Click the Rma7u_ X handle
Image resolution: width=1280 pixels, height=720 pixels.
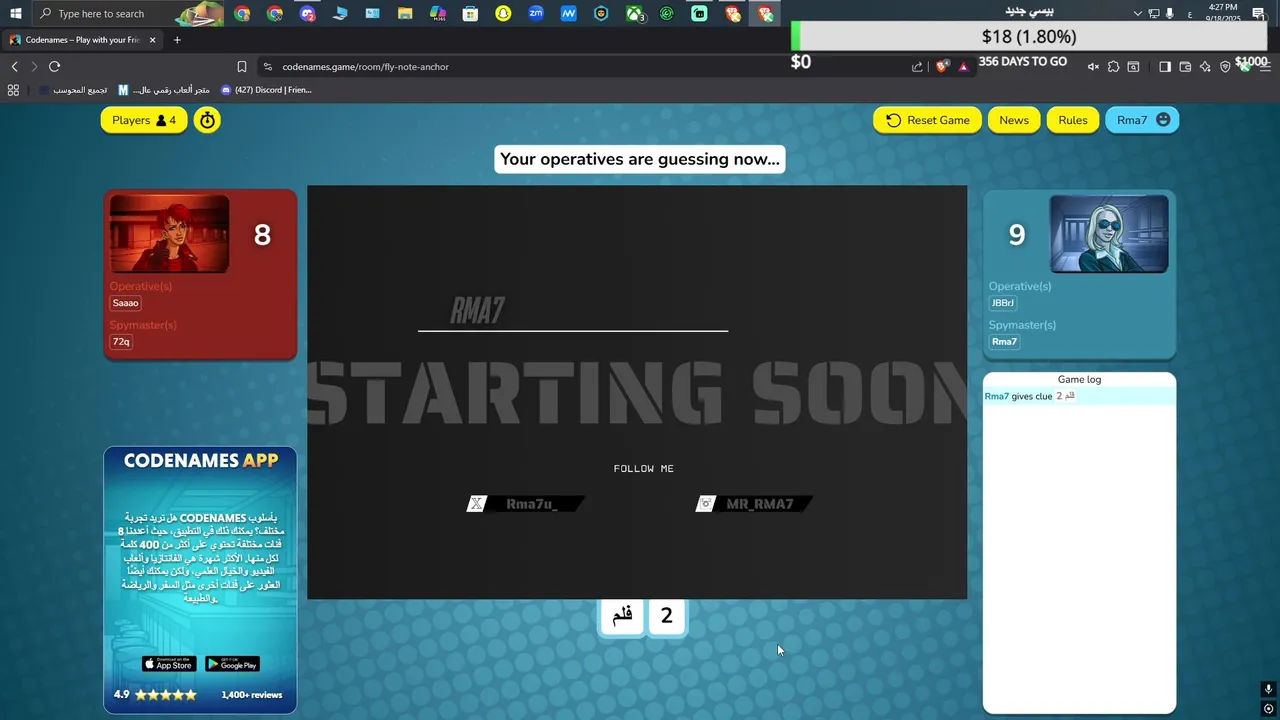point(526,504)
